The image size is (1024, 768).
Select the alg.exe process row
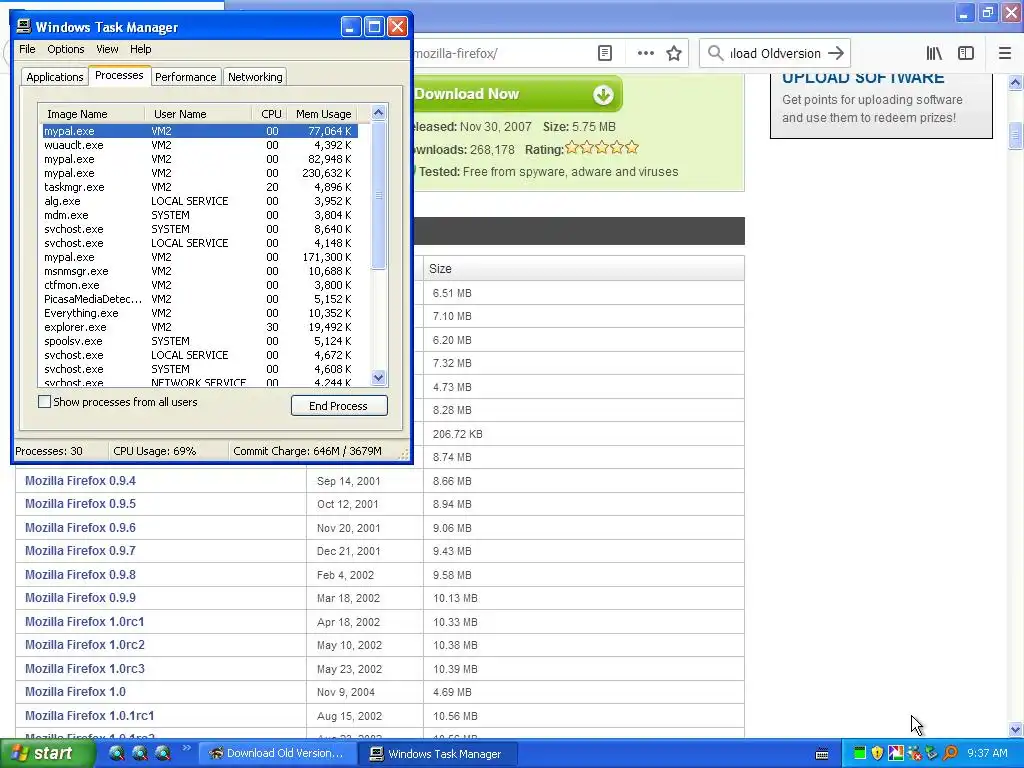pyautogui.click(x=199, y=201)
